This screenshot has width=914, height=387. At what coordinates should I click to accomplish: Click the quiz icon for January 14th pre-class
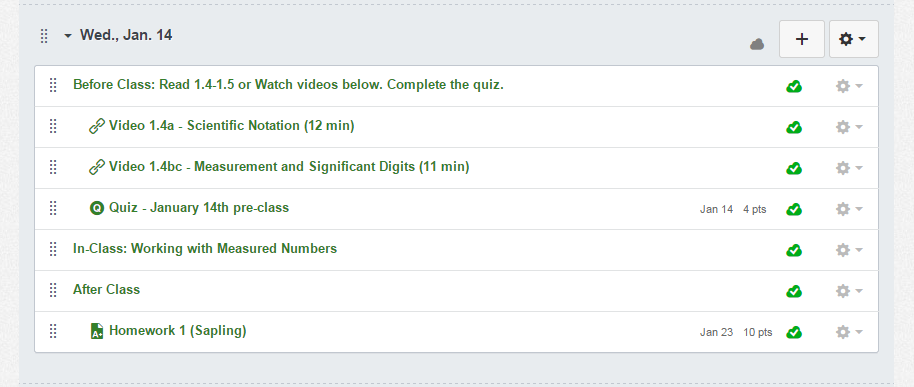point(97,208)
